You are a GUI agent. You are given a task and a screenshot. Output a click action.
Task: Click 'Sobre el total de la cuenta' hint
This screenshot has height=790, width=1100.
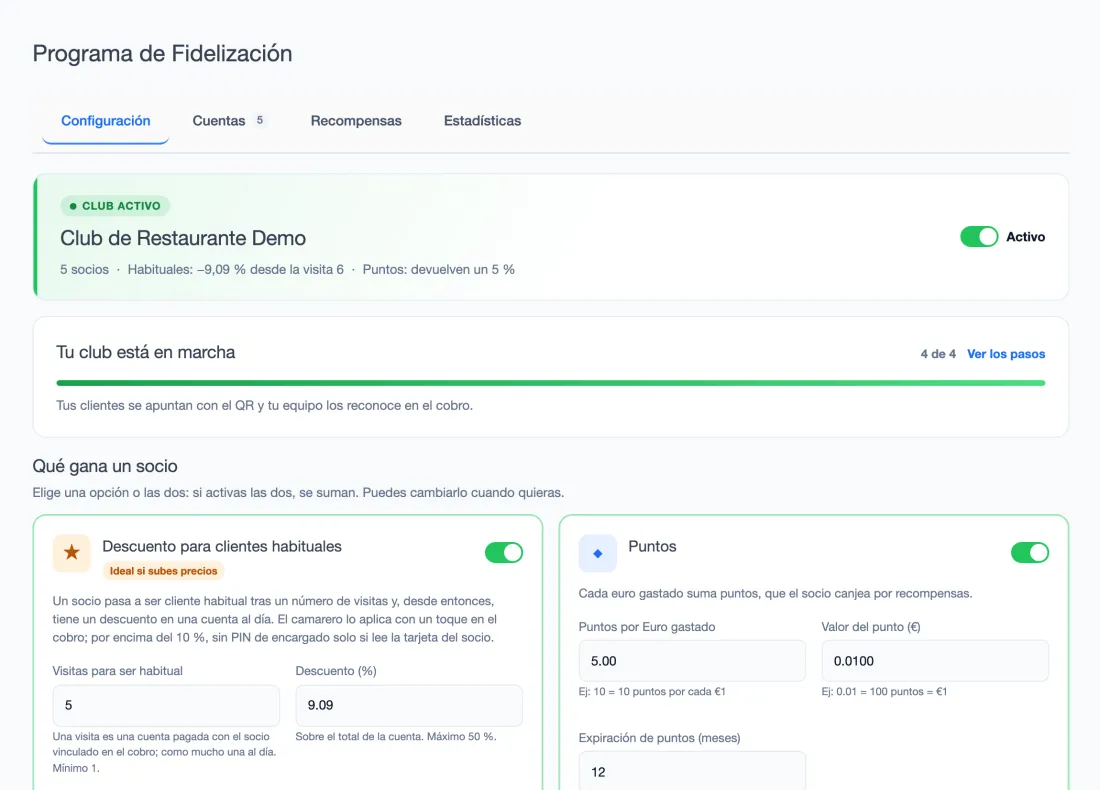tap(396, 737)
